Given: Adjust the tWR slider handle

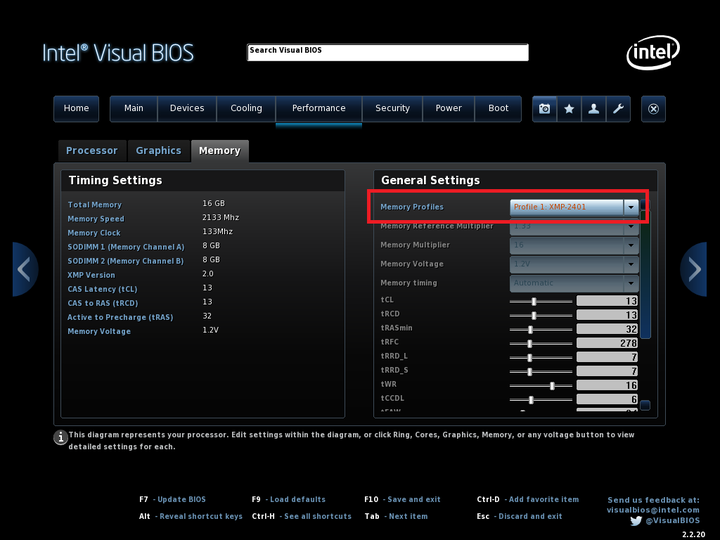Looking at the screenshot, I should tap(552, 386).
